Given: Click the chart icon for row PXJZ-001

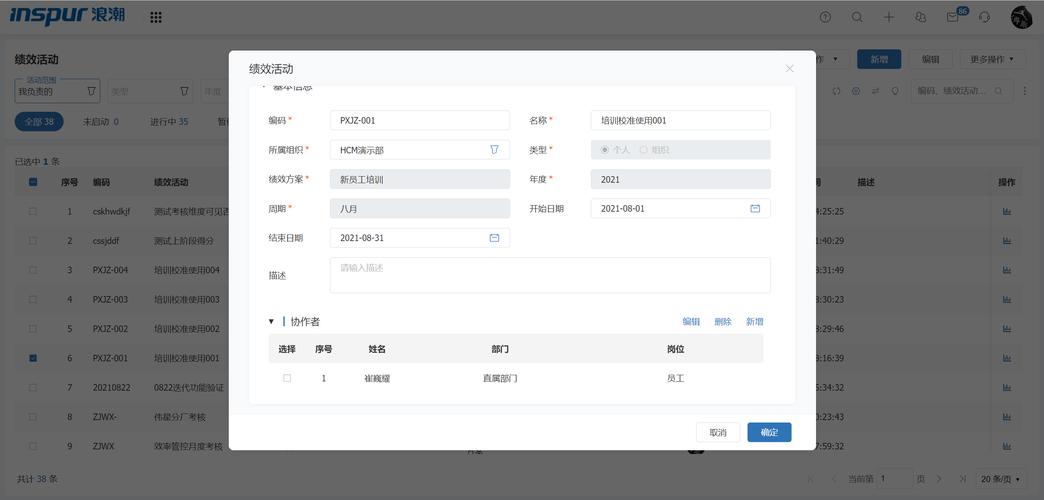Looking at the screenshot, I should pos(1007,358).
